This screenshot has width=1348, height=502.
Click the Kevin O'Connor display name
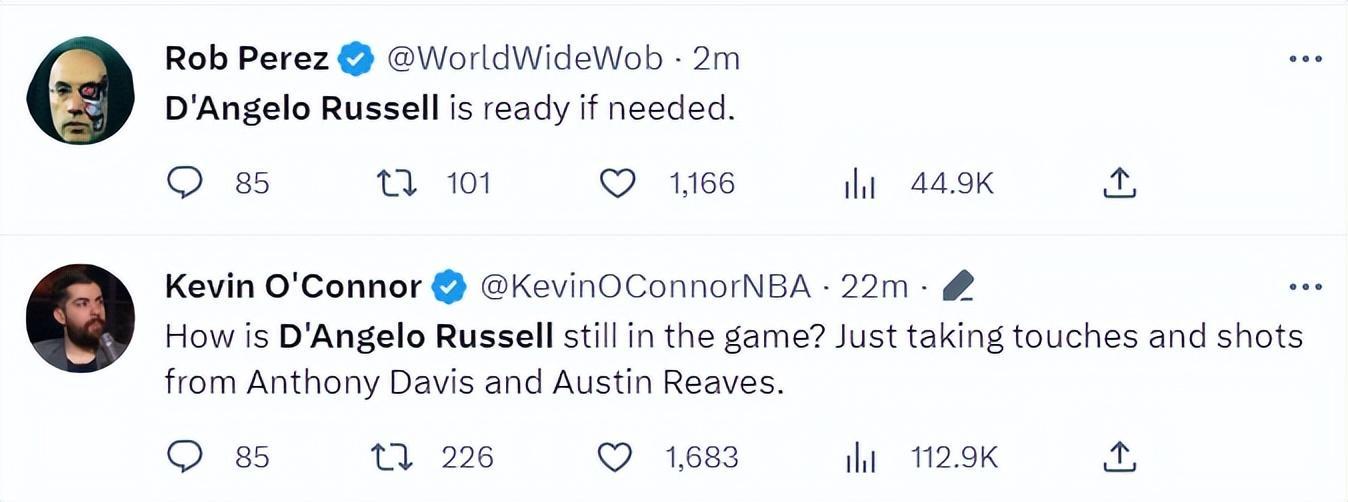[x=292, y=288]
